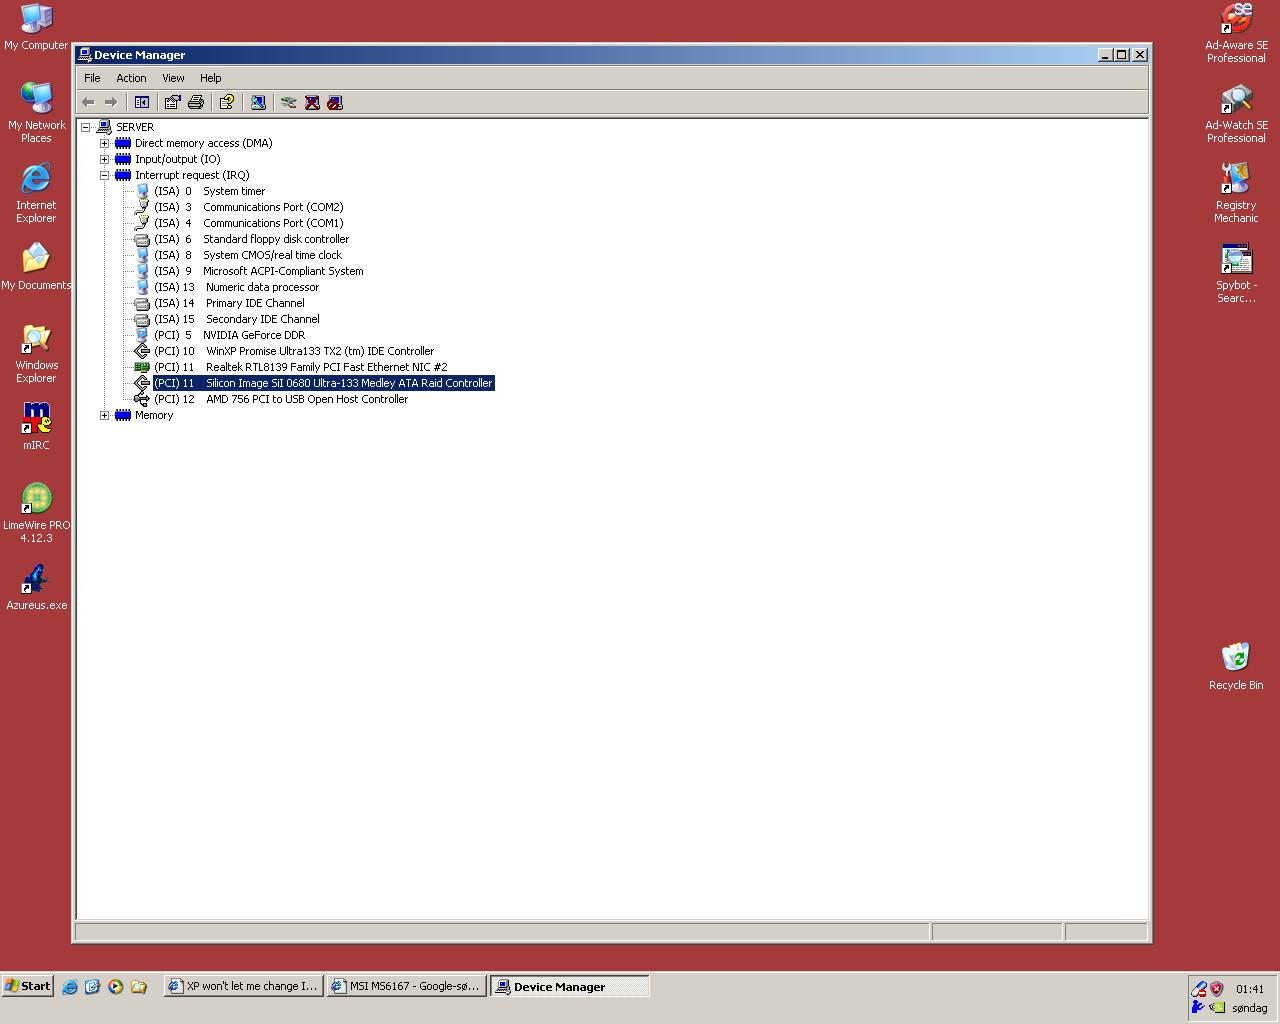1280x1024 pixels.
Task: Click the Forward arrow in Device Manager toolbar
Action: click(111, 102)
